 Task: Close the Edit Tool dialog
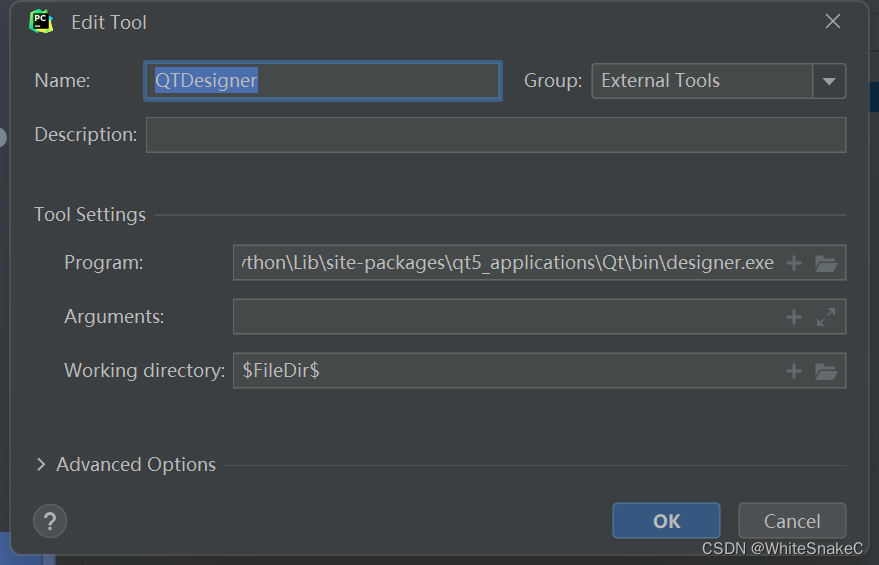832,21
